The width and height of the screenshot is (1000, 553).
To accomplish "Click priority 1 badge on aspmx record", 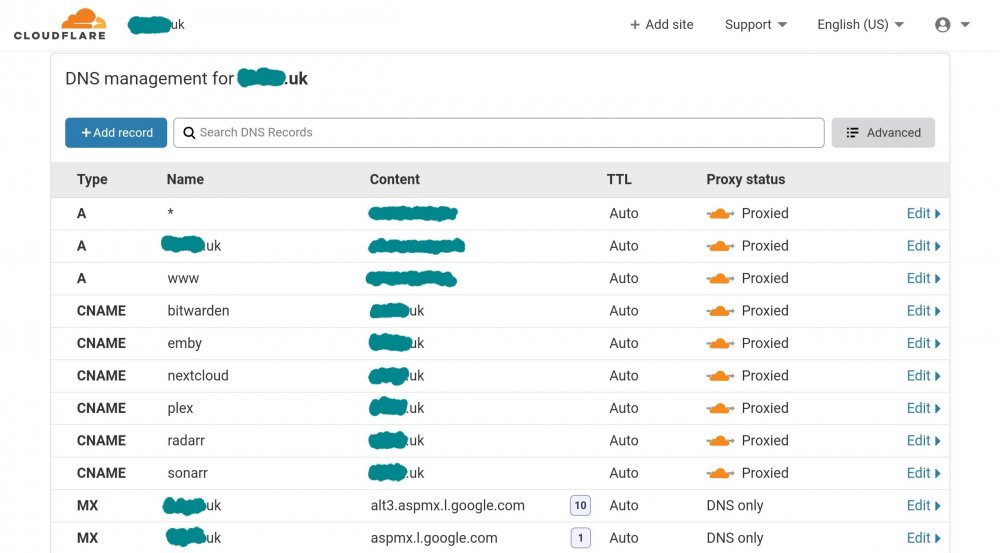I will click(580, 538).
